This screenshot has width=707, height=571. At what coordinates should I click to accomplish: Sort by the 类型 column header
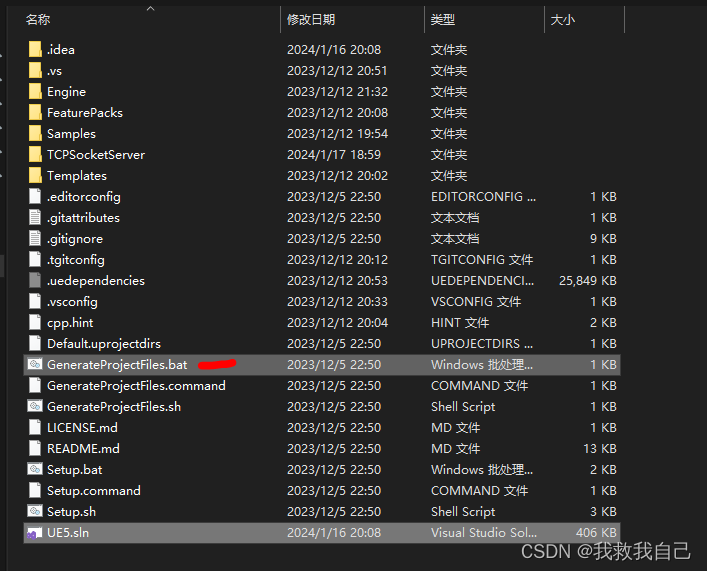tap(443, 20)
